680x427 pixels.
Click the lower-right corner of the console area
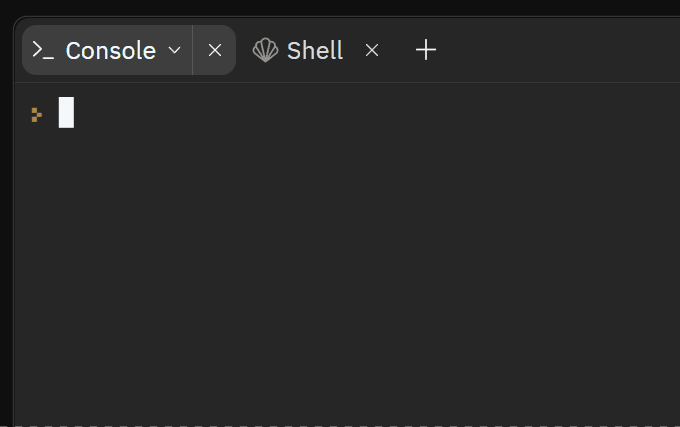668,415
